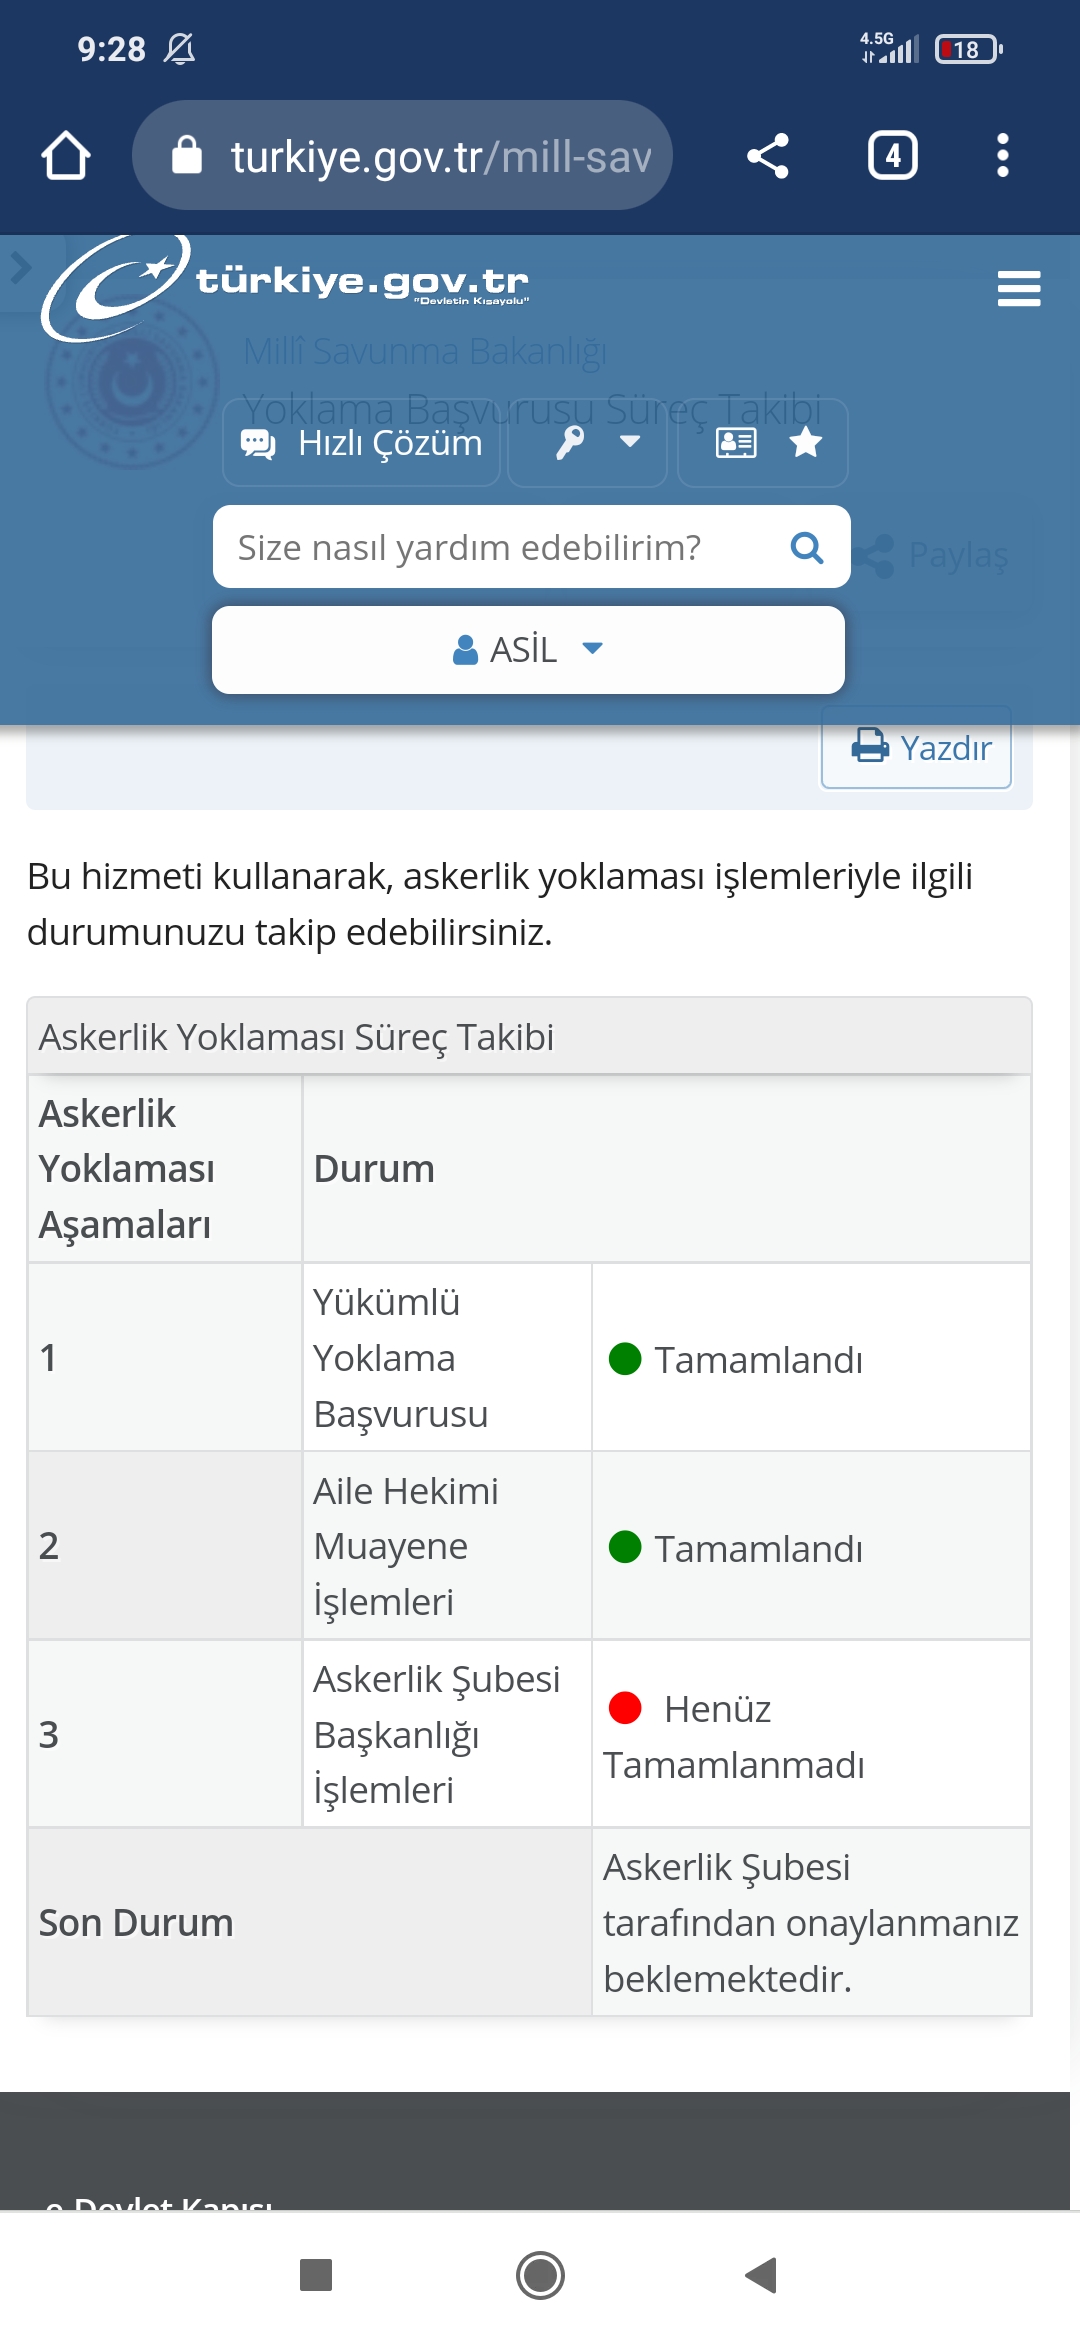This screenshot has height=2340, width=1080.
Task: Expand the ASİL user dropdown
Action: pos(528,650)
